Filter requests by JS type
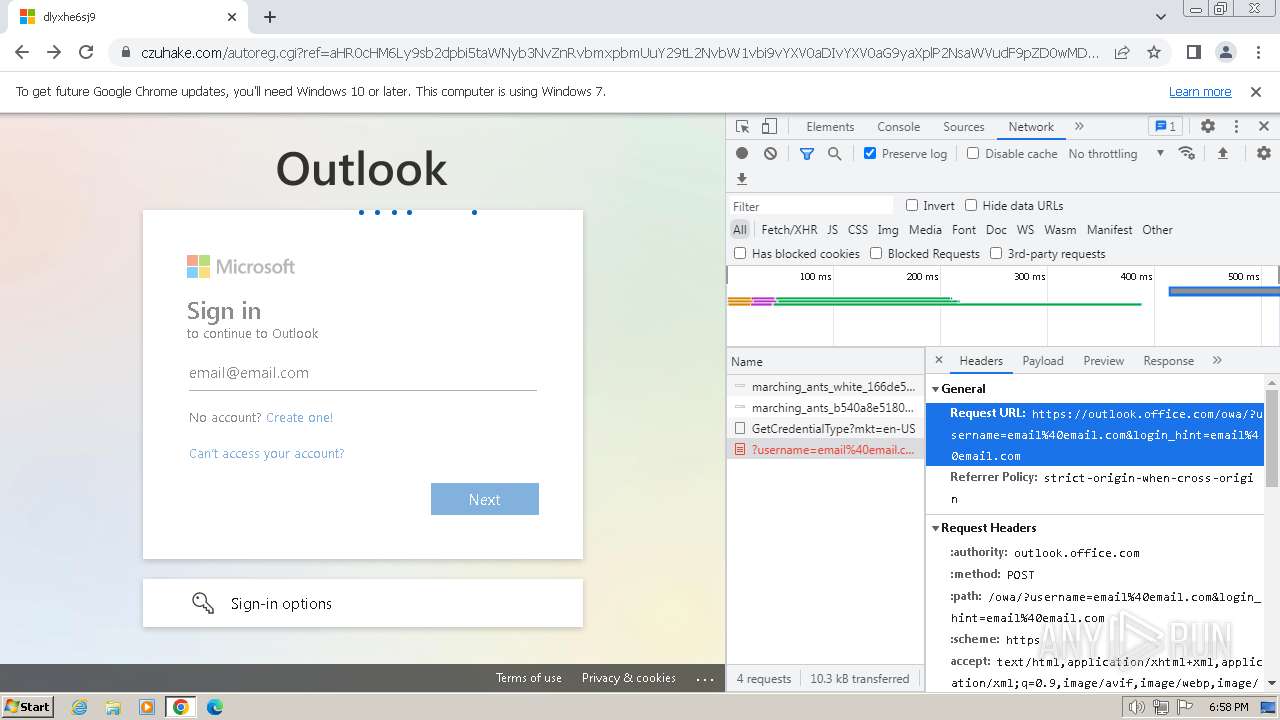The width and height of the screenshot is (1280, 720). click(832, 230)
